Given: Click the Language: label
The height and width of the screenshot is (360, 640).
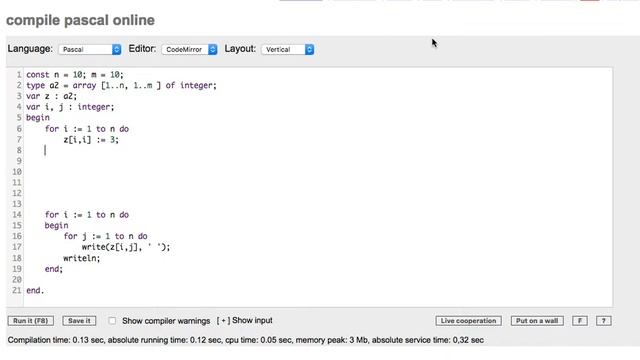Looking at the screenshot, I should pyautogui.click(x=30, y=49).
